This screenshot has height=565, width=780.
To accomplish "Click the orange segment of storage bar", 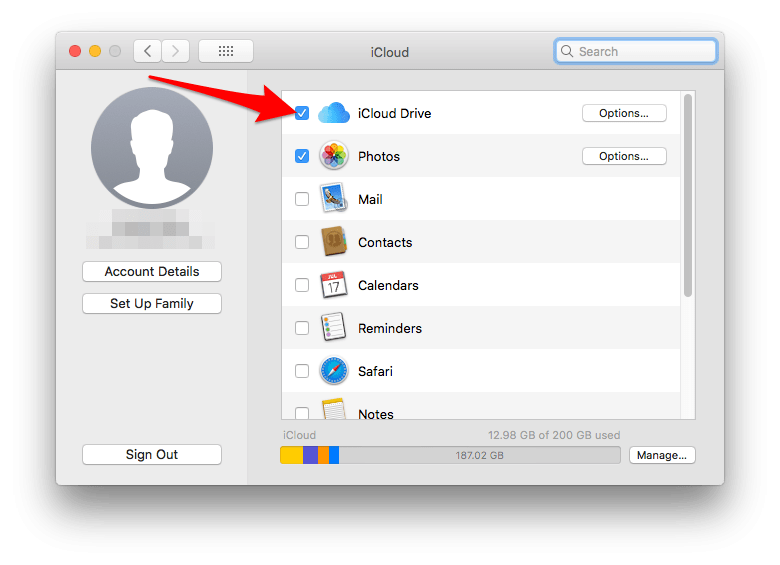I will (x=323, y=455).
